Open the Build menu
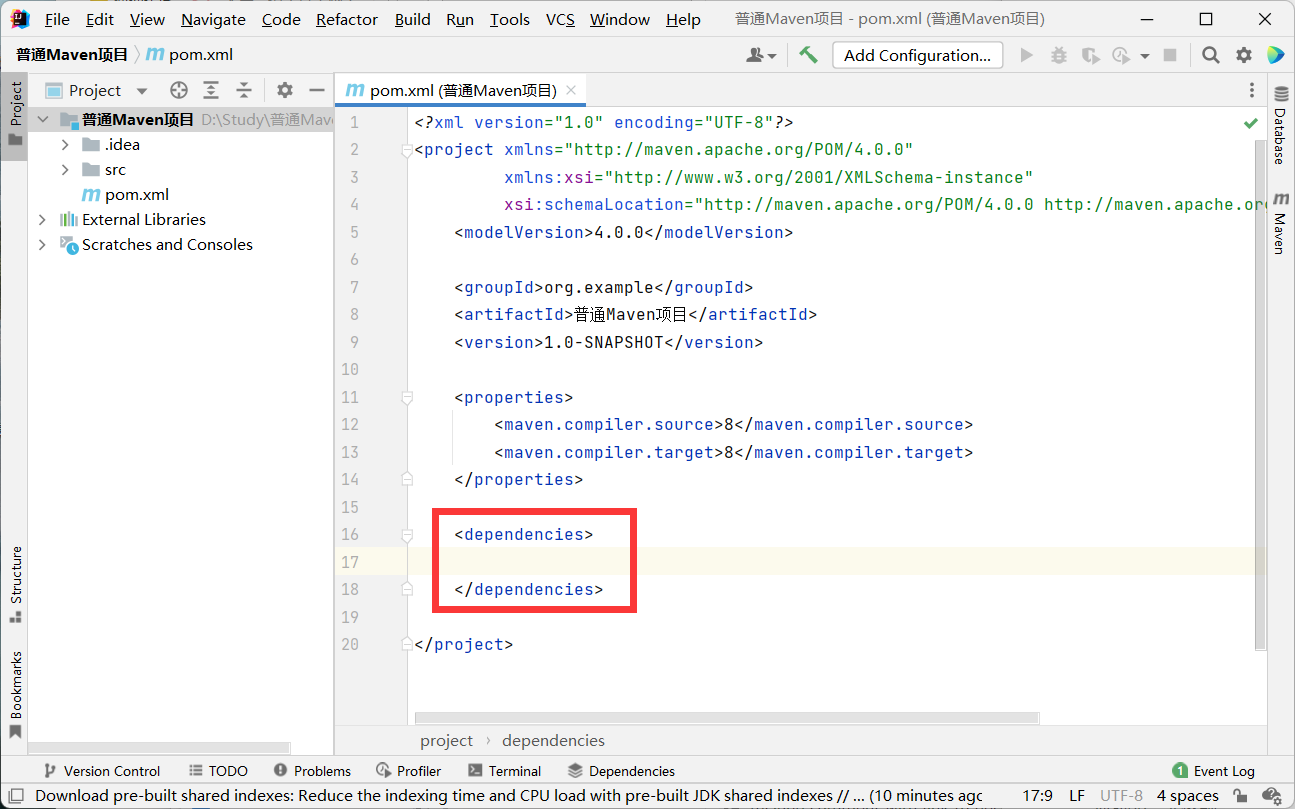Viewport: 1295px width, 809px height. [412, 19]
